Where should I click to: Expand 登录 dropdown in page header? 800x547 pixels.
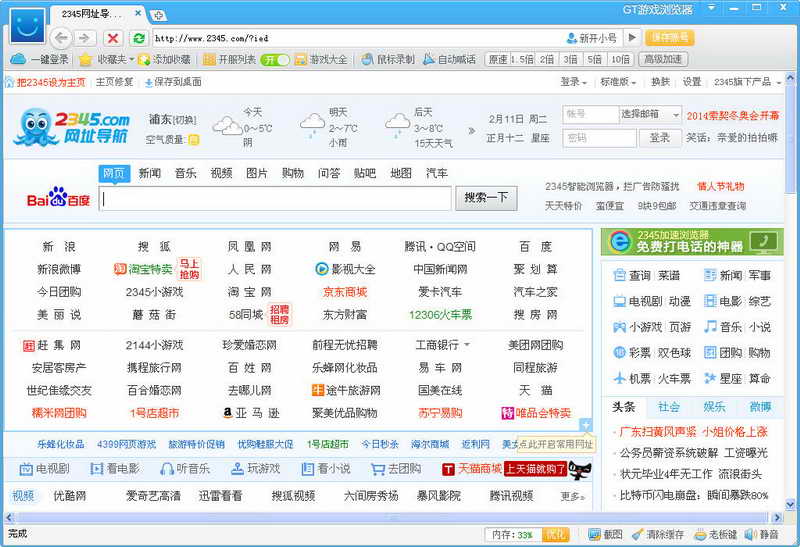[x=574, y=82]
